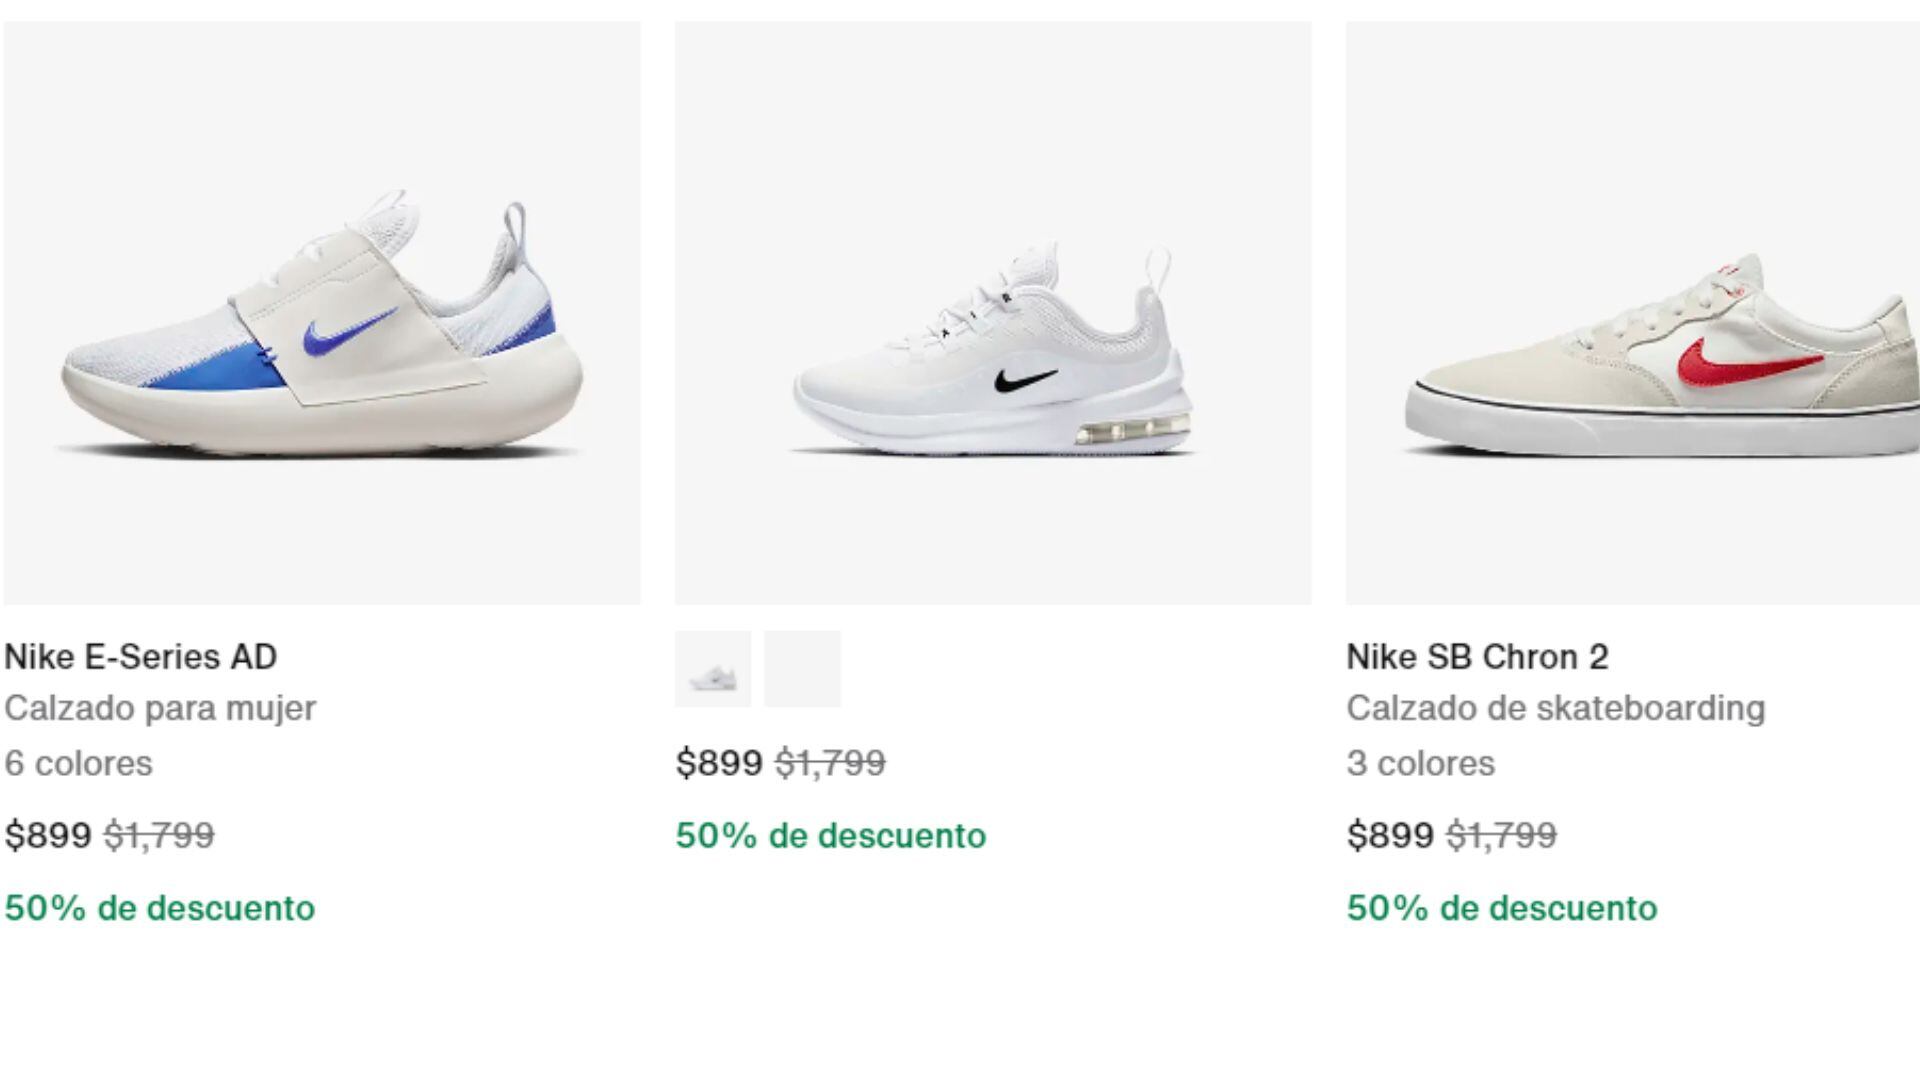Click the '3 colores' label

(x=1420, y=763)
